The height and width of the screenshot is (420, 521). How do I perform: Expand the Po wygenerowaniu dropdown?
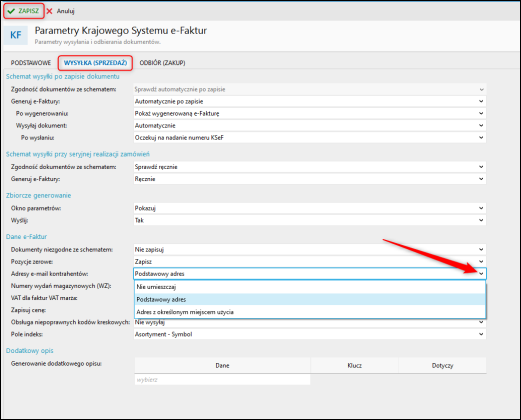(x=310, y=113)
